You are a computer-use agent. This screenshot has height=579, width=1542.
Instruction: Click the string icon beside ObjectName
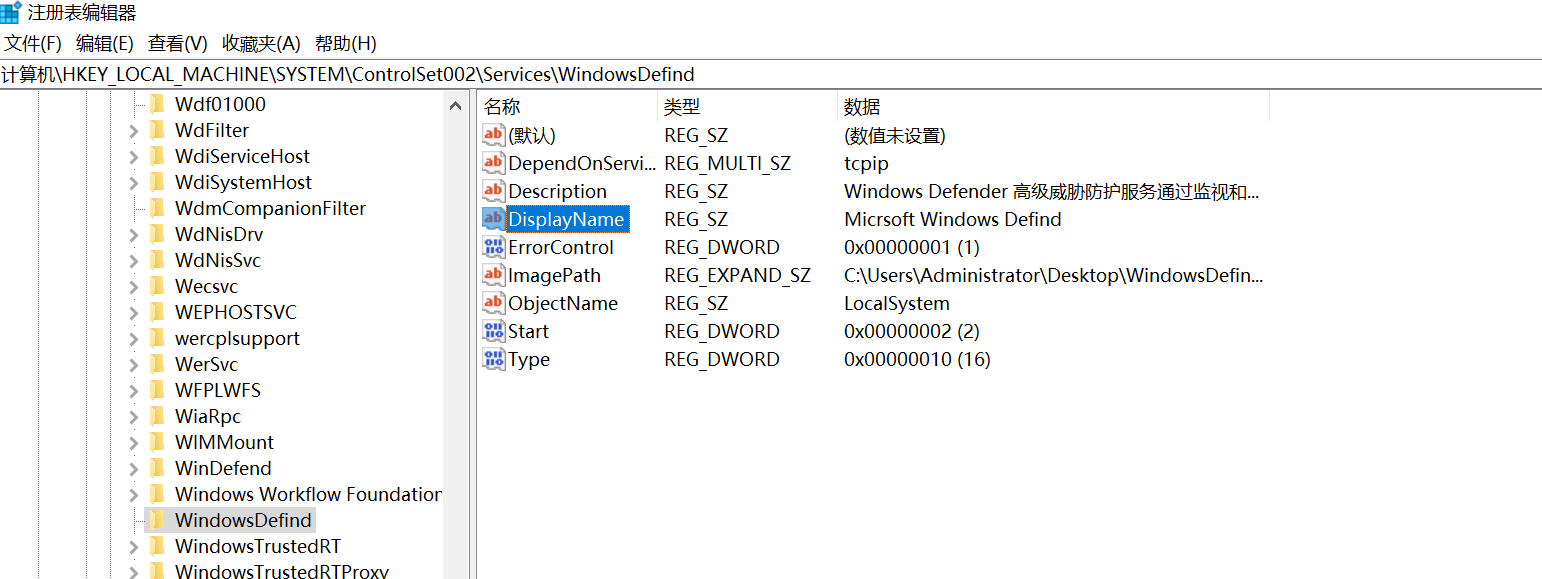[x=493, y=303]
